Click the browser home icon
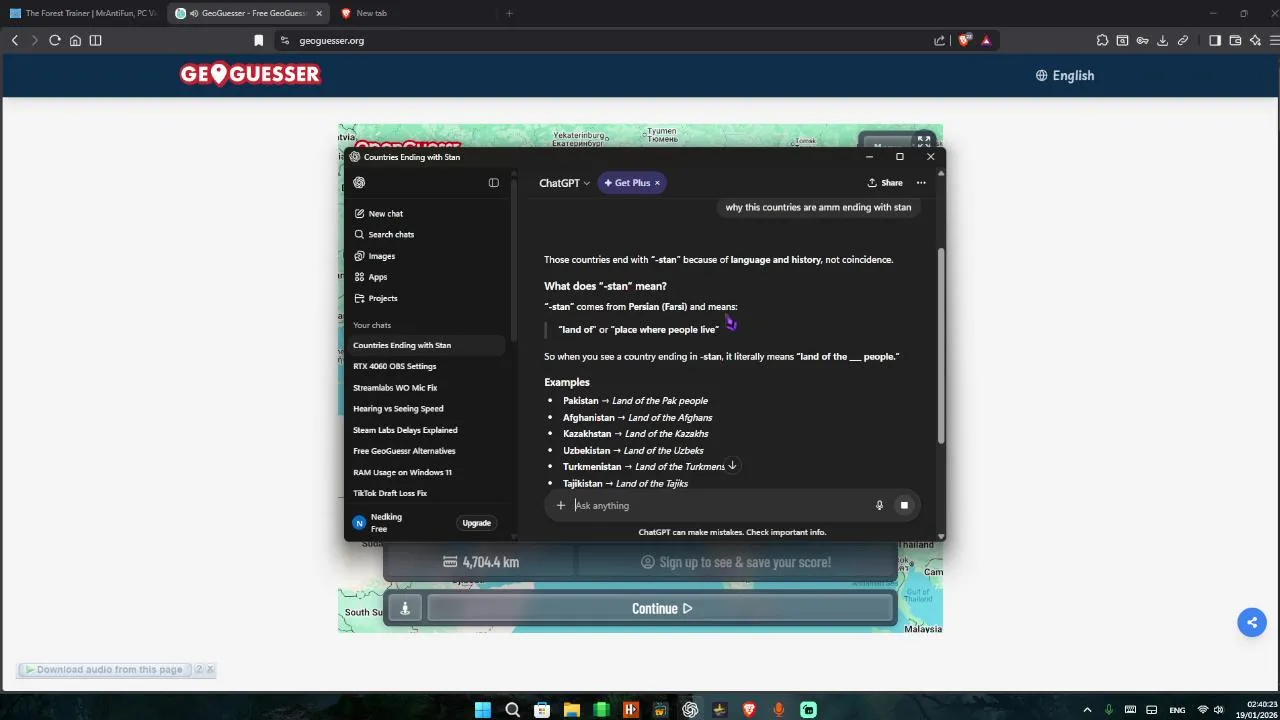This screenshot has width=1280, height=720. (x=75, y=40)
